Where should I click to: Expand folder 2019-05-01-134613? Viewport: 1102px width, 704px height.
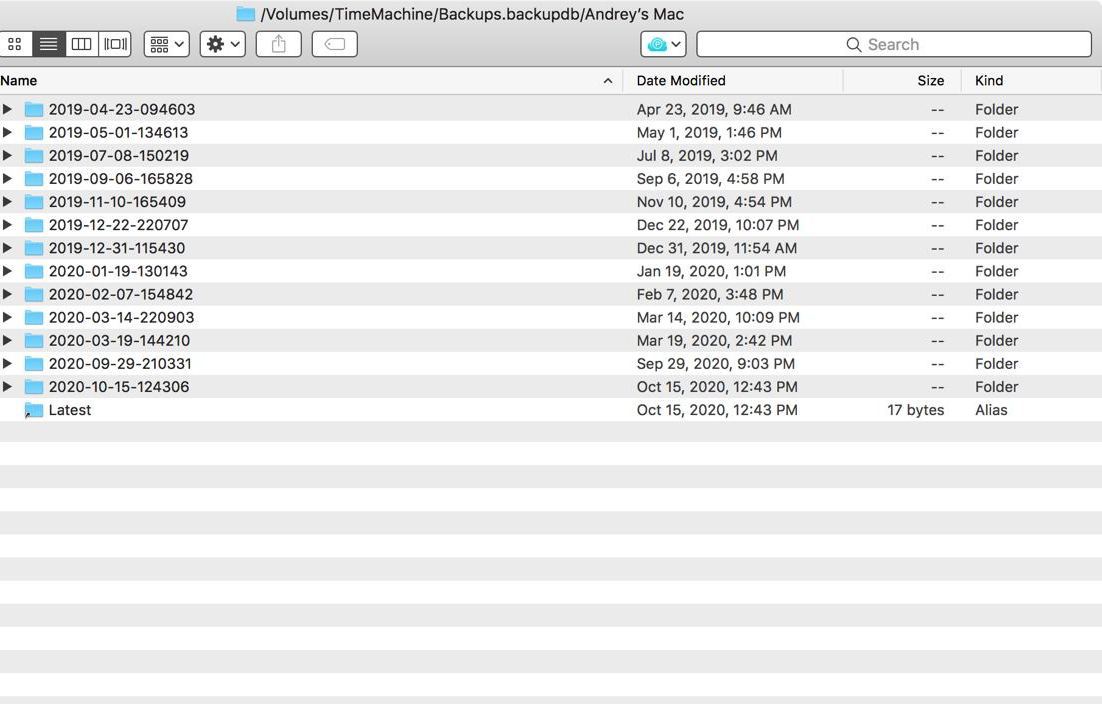(7, 132)
